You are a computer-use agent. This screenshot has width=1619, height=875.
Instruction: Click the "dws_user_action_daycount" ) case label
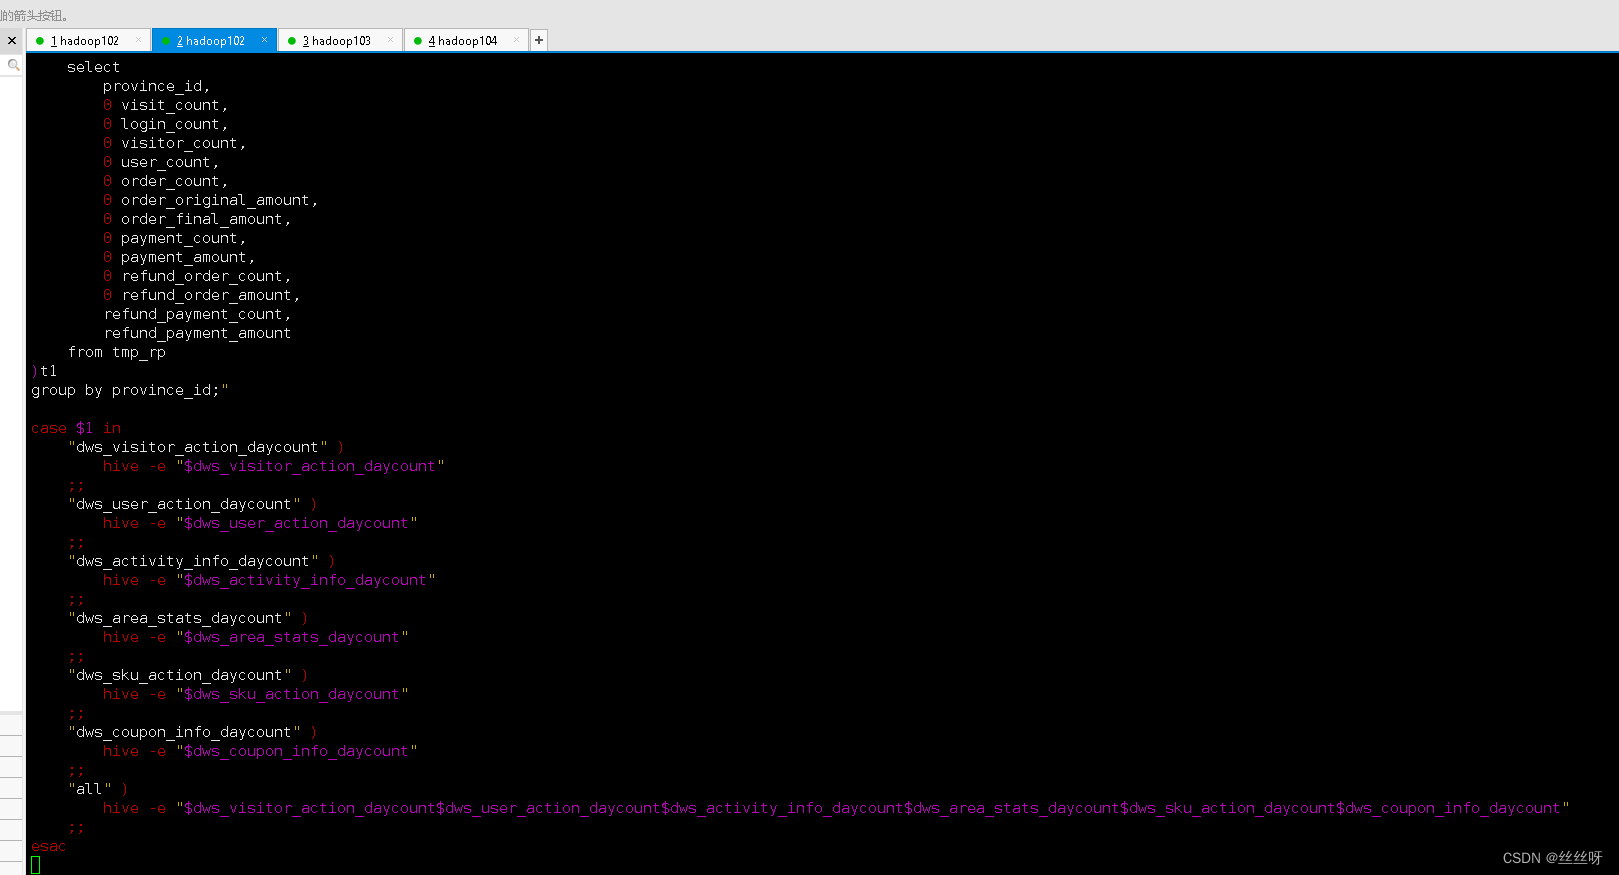point(193,504)
